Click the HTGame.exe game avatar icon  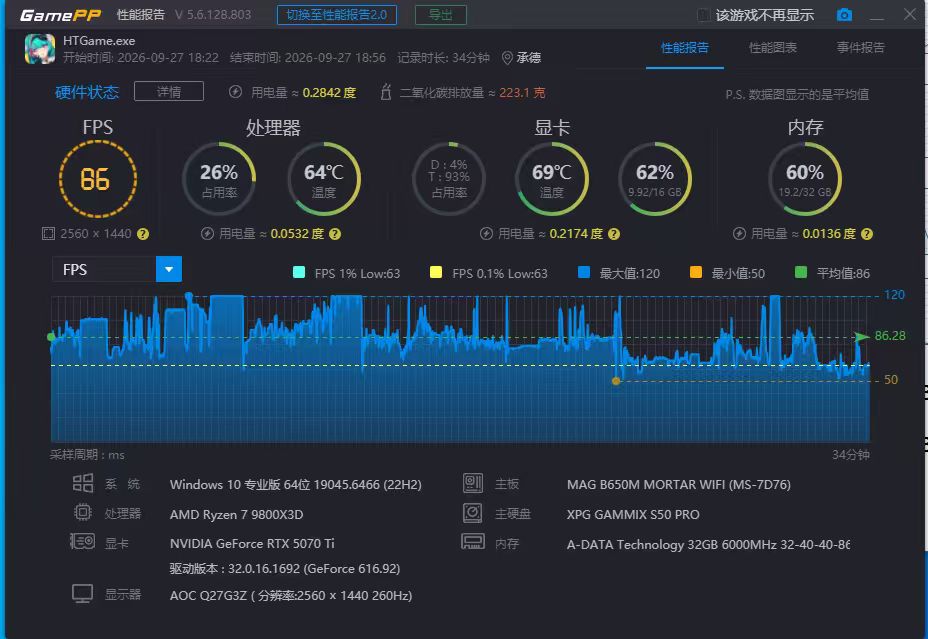tap(40, 49)
